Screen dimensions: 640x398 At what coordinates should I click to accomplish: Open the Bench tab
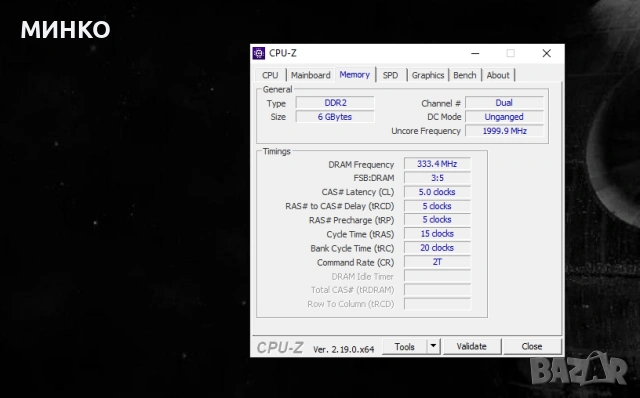tap(464, 75)
